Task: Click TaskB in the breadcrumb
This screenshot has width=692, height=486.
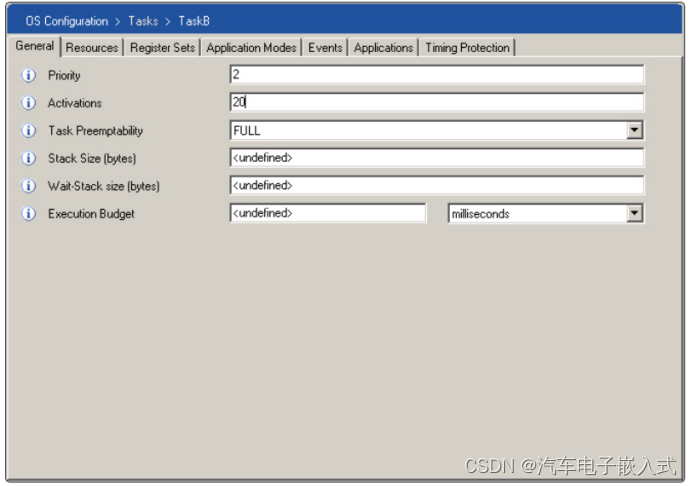Action: point(194,21)
